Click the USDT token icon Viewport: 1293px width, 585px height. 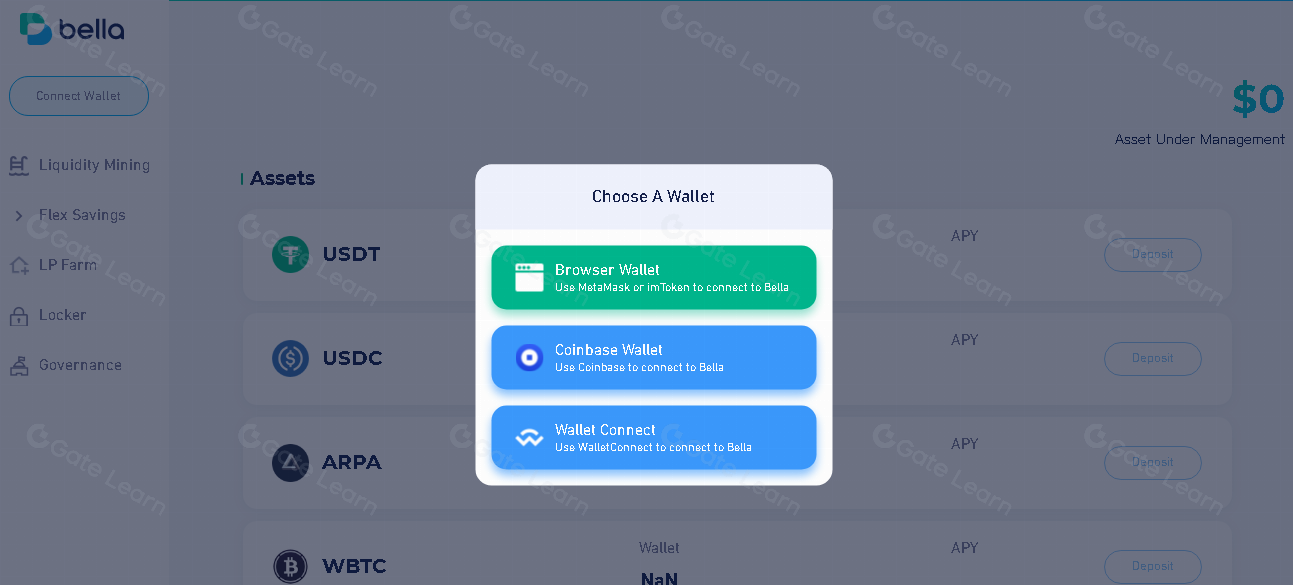click(290, 254)
